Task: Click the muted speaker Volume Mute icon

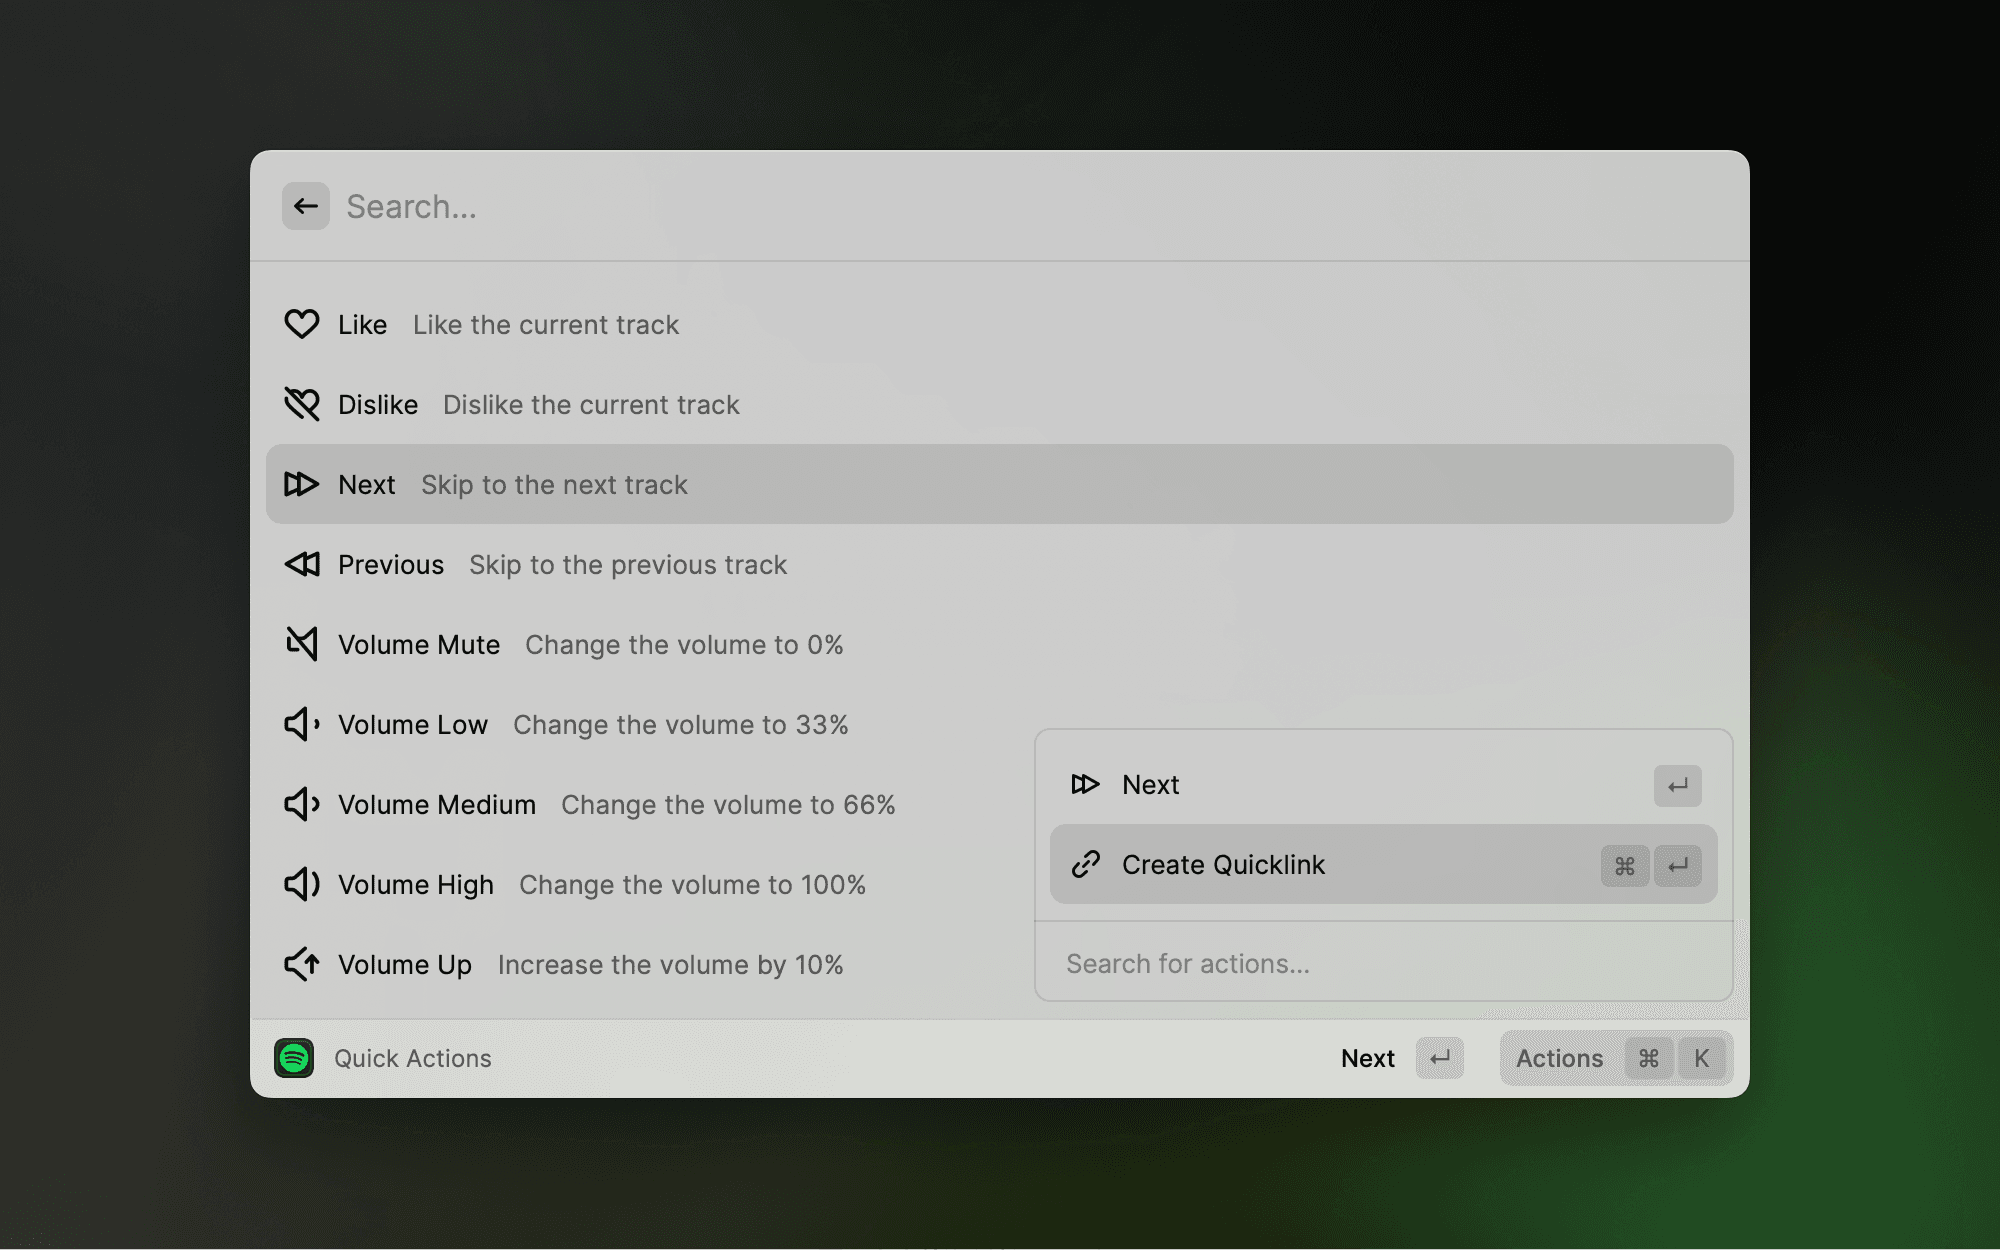Action: tap(301, 644)
